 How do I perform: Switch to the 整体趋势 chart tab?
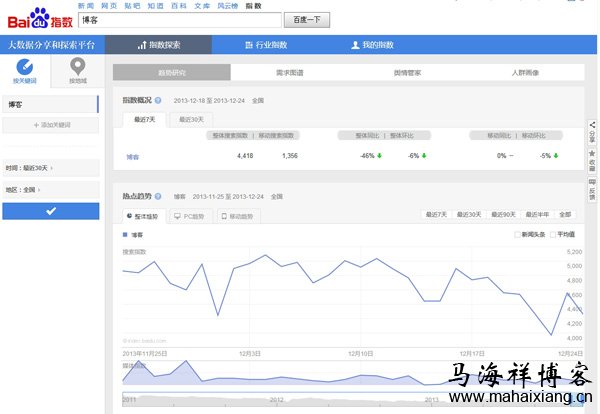click(144, 216)
